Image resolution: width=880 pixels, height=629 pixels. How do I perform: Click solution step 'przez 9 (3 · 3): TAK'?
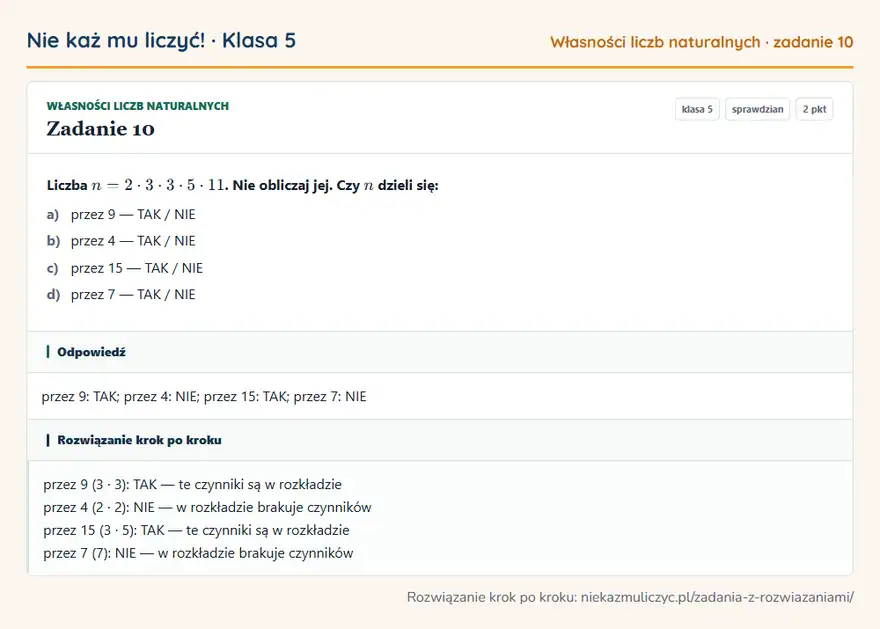tap(192, 484)
